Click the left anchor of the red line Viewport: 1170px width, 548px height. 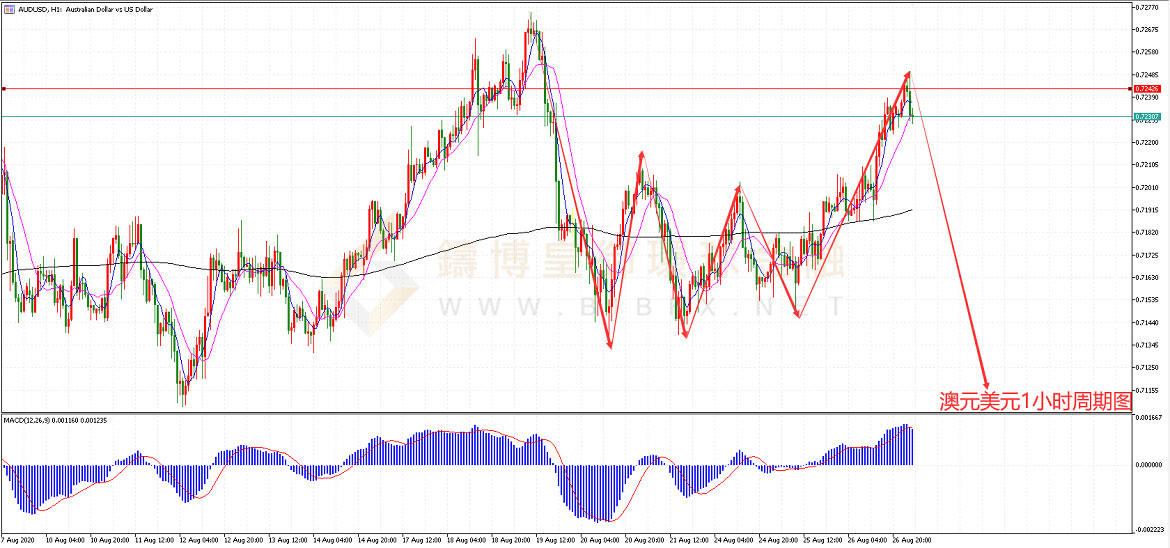point(4,89)
